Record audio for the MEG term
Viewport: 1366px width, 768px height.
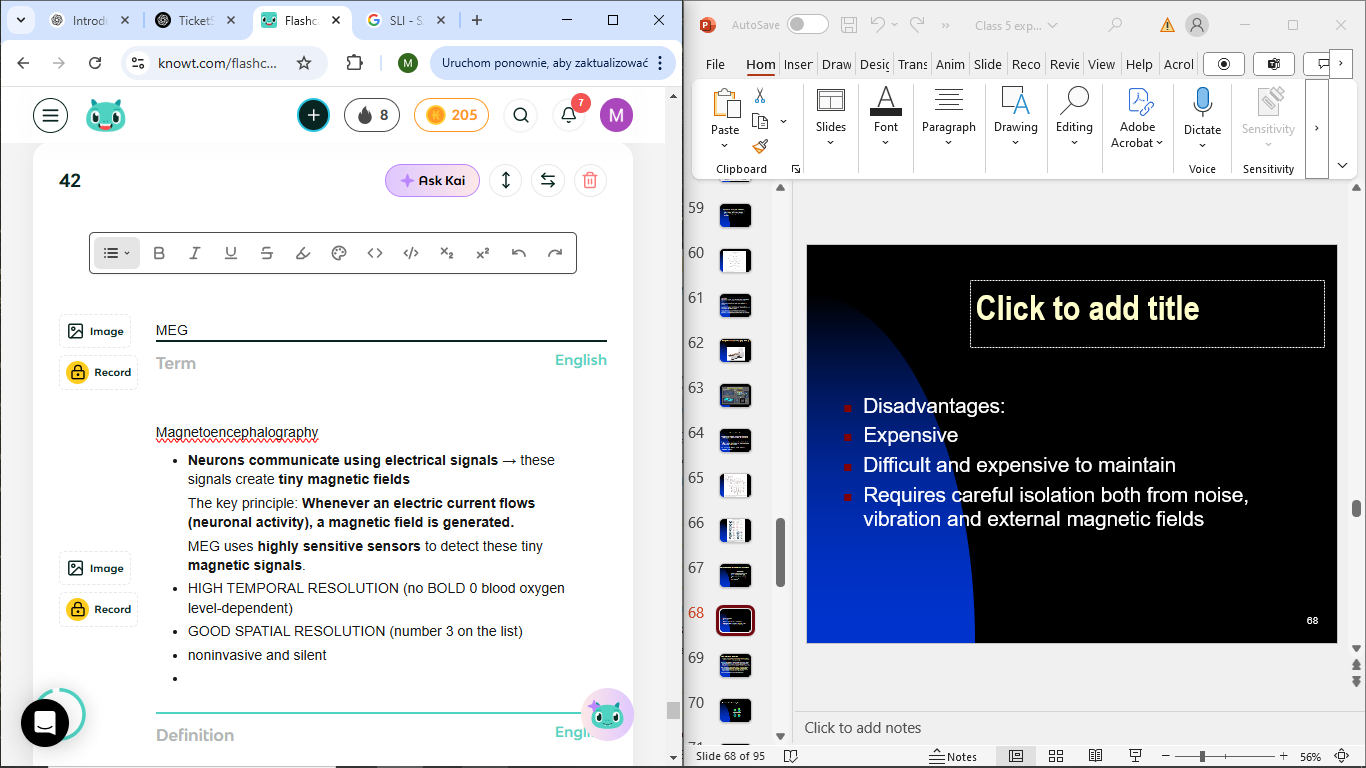[x=98, y=372]
